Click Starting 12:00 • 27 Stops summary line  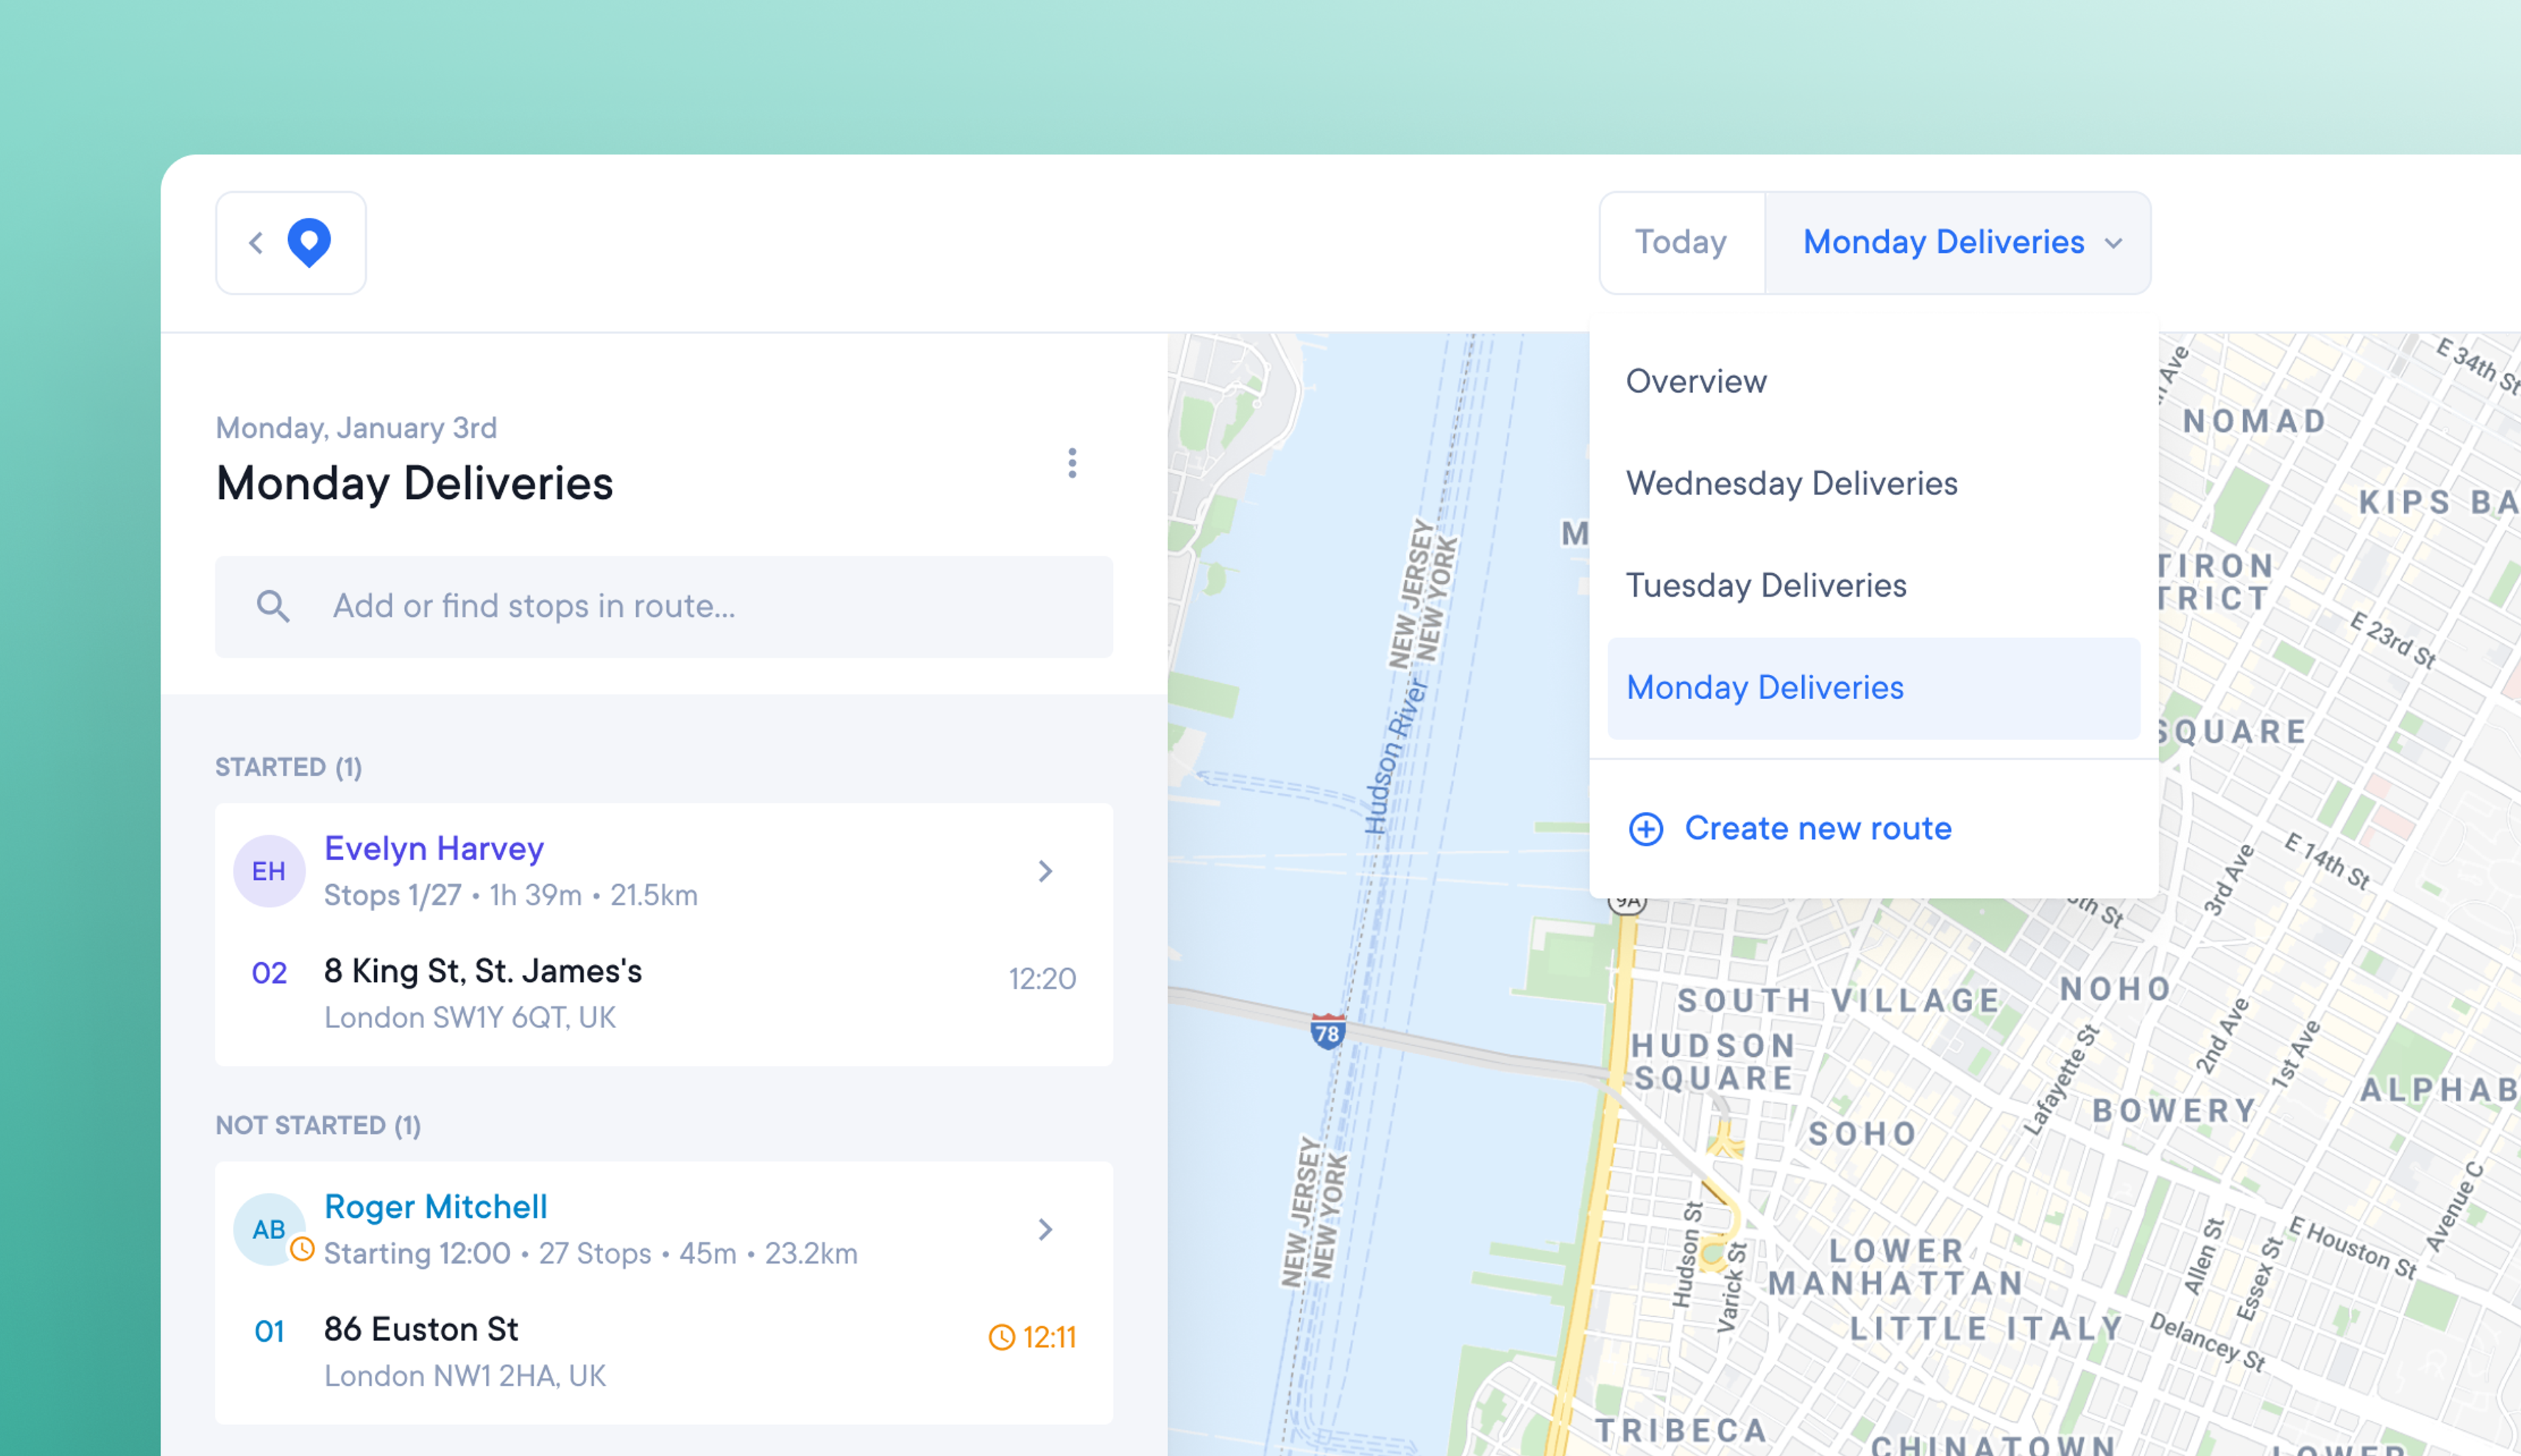tap(591, 1253)
